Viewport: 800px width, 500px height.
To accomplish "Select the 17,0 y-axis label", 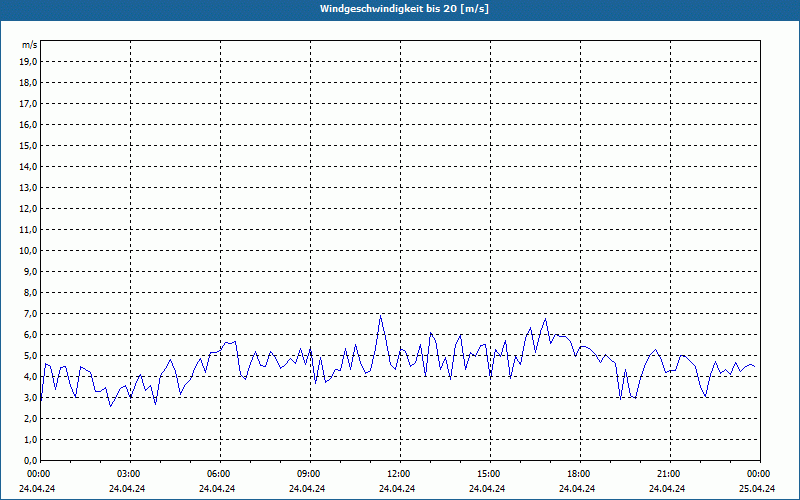I will click(x=28, y=104).
